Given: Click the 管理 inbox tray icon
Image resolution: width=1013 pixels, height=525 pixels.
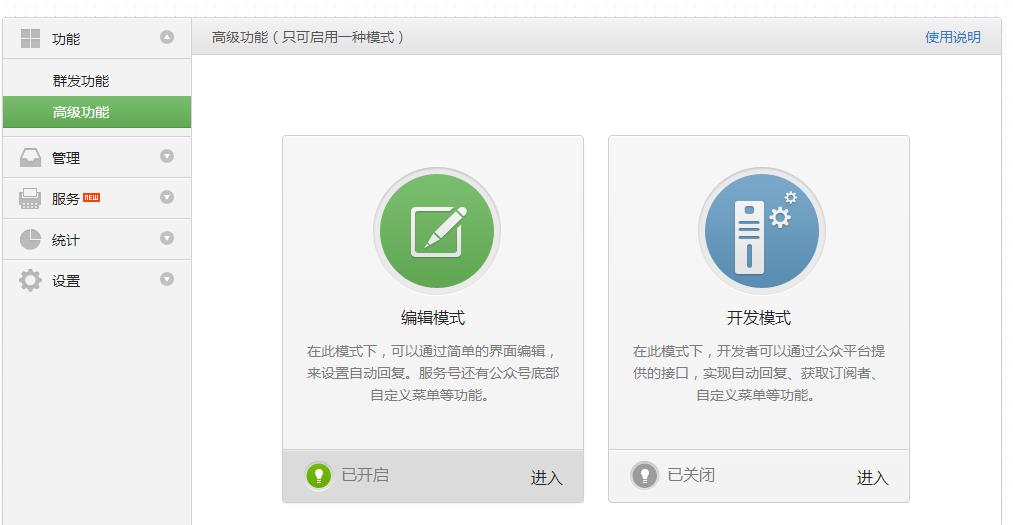Looking at the screenshot, I should tap(30, 157).
